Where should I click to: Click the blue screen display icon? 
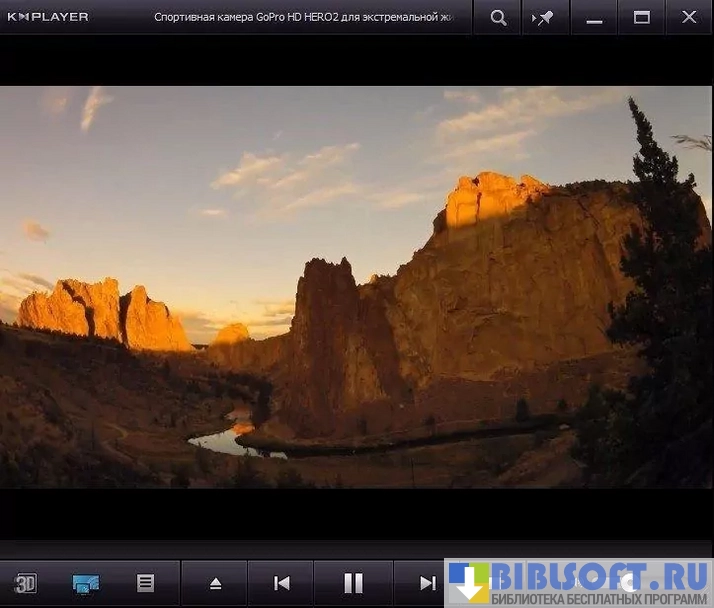(86, 583)
